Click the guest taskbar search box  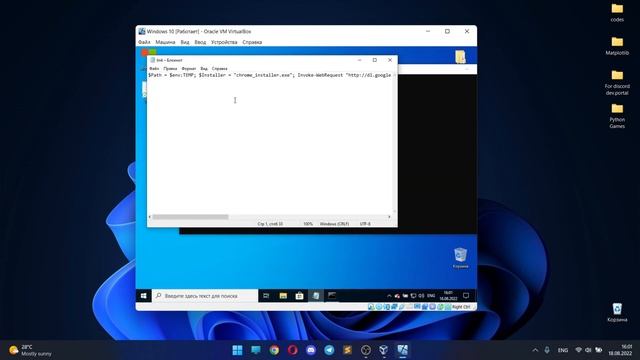pyautogui.click(x=205, y=296)
